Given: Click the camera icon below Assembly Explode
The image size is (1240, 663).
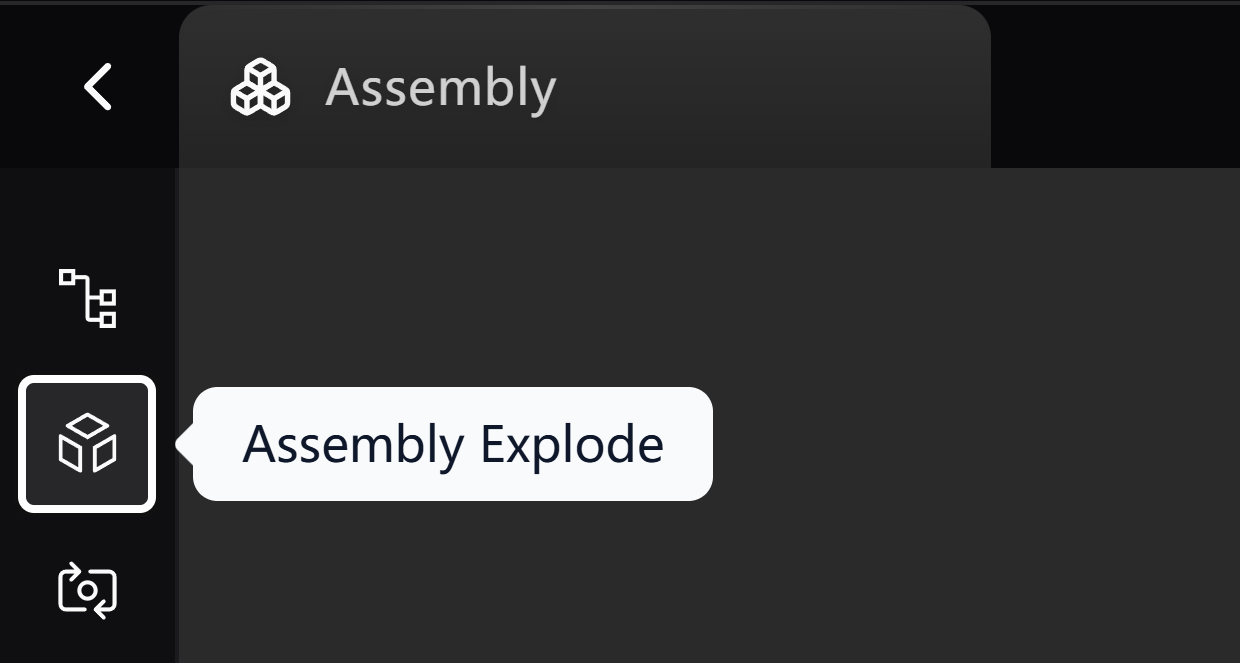Looking at the screenshot, I should (x=88, y=590).
